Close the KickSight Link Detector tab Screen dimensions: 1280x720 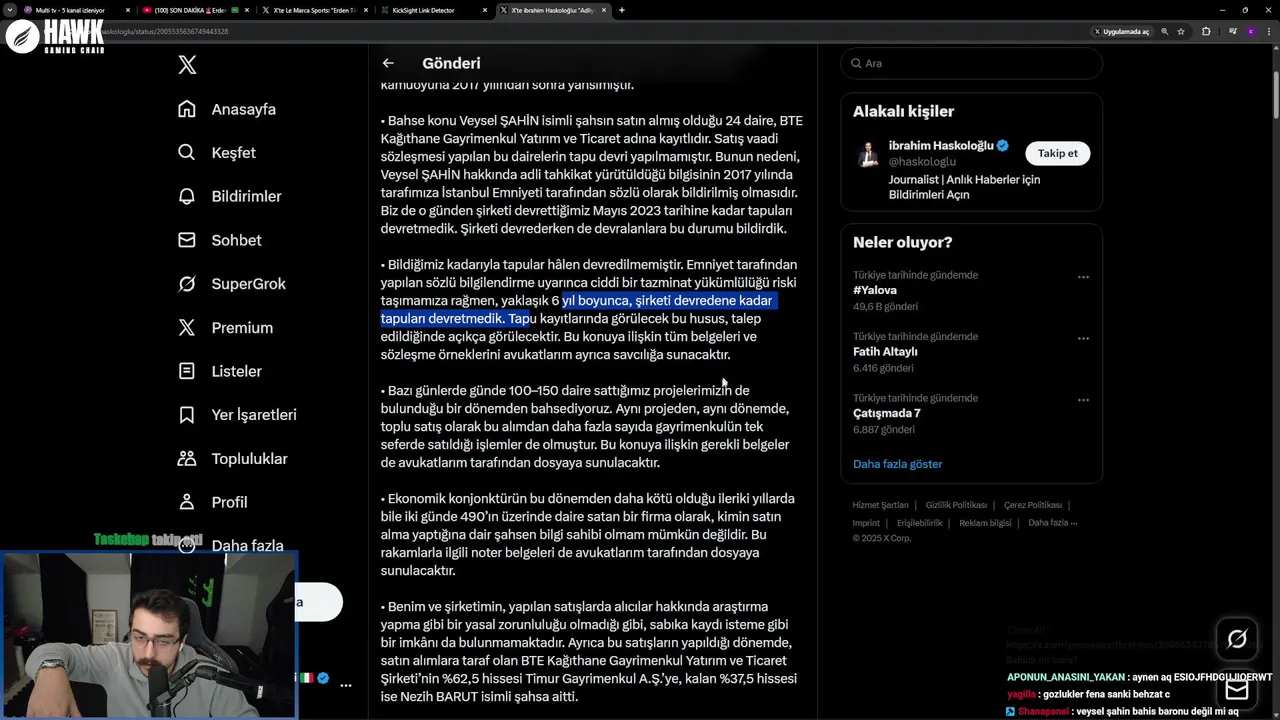(485, 10)
